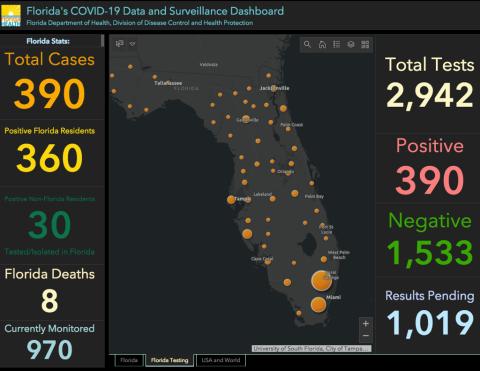This screenshot has height=371, width=480.
Task: Click the left stats panel scrollbar
Action: (x=102, y=41)
